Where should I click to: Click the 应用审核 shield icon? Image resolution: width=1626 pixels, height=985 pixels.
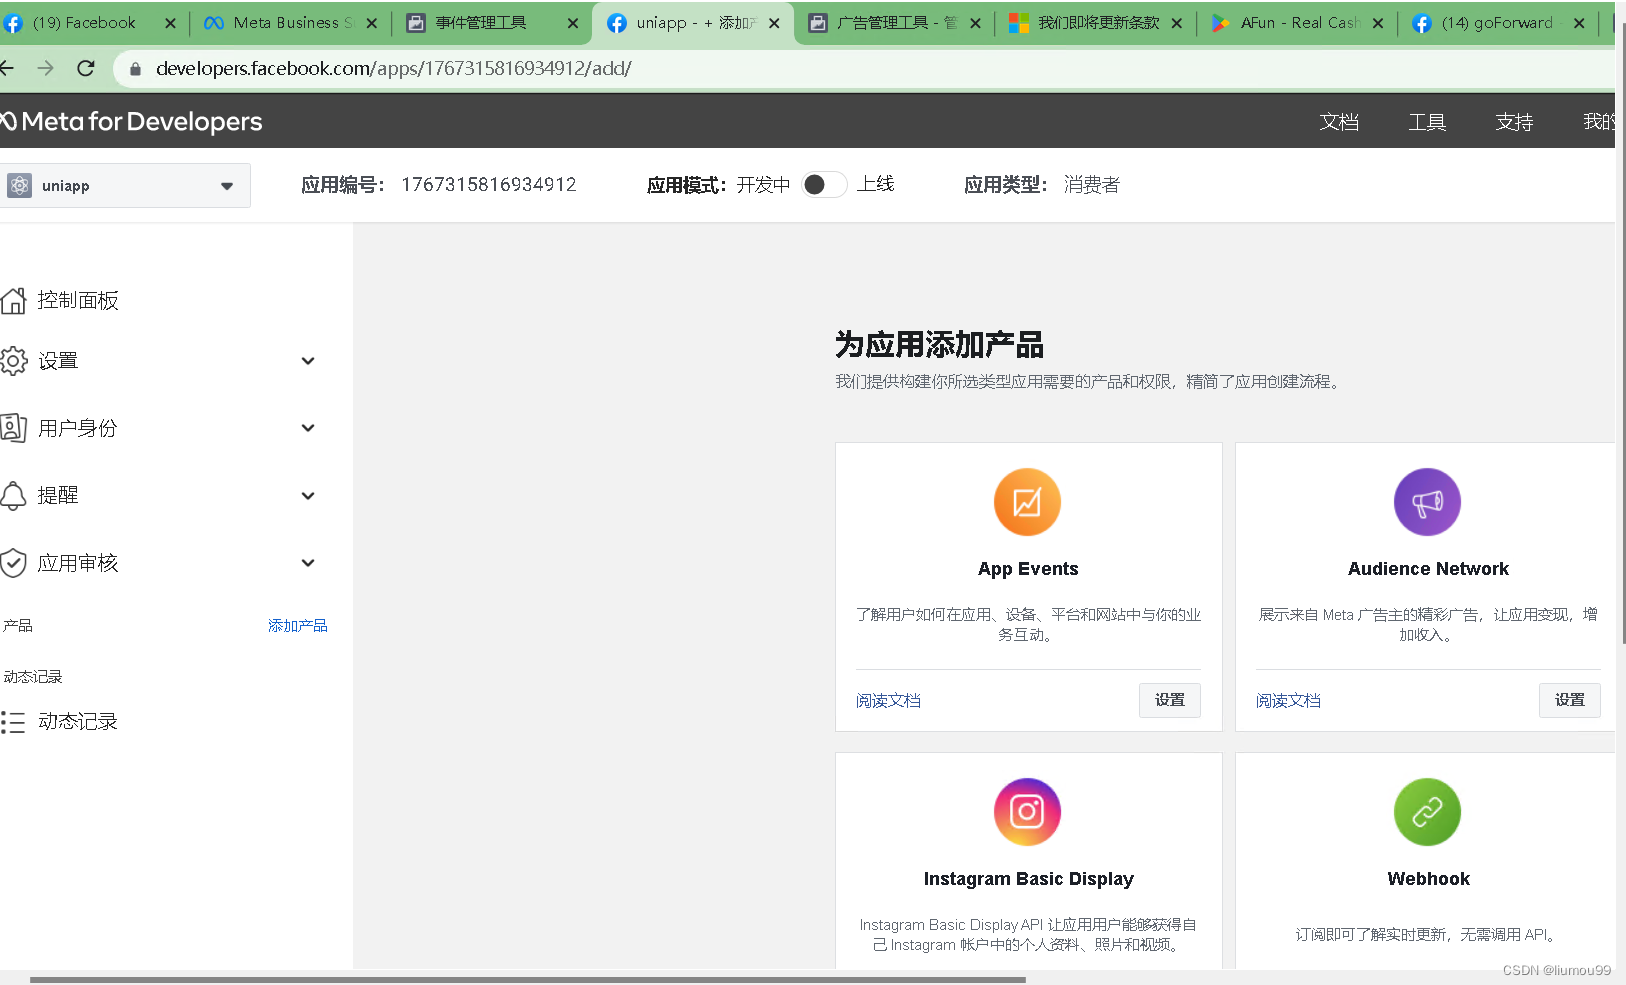[x=14, y=562]
